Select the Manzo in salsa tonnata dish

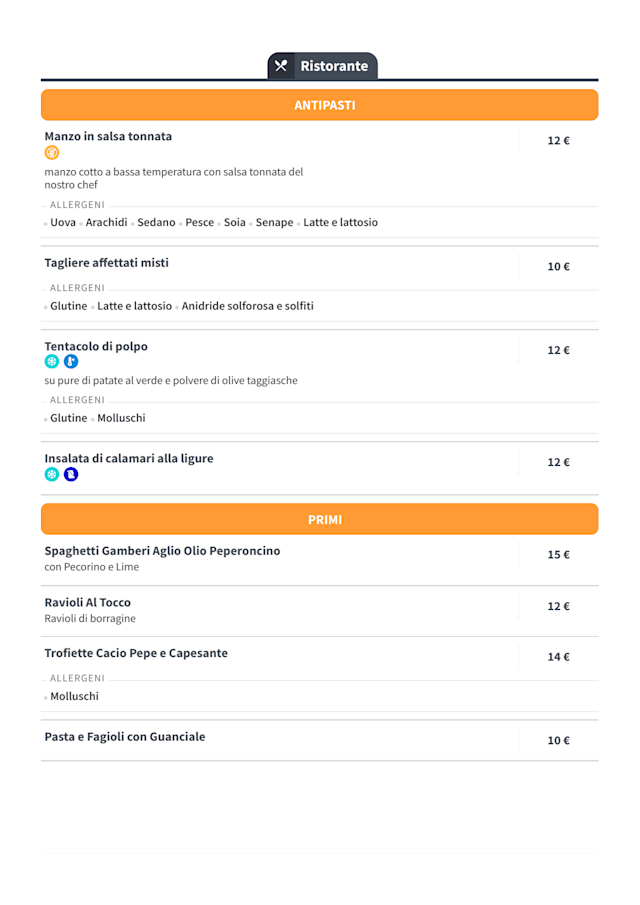(108, 136)
